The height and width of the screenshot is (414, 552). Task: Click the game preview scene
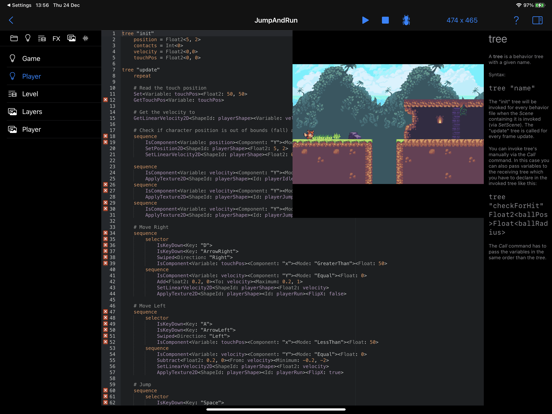click(388, 124)
